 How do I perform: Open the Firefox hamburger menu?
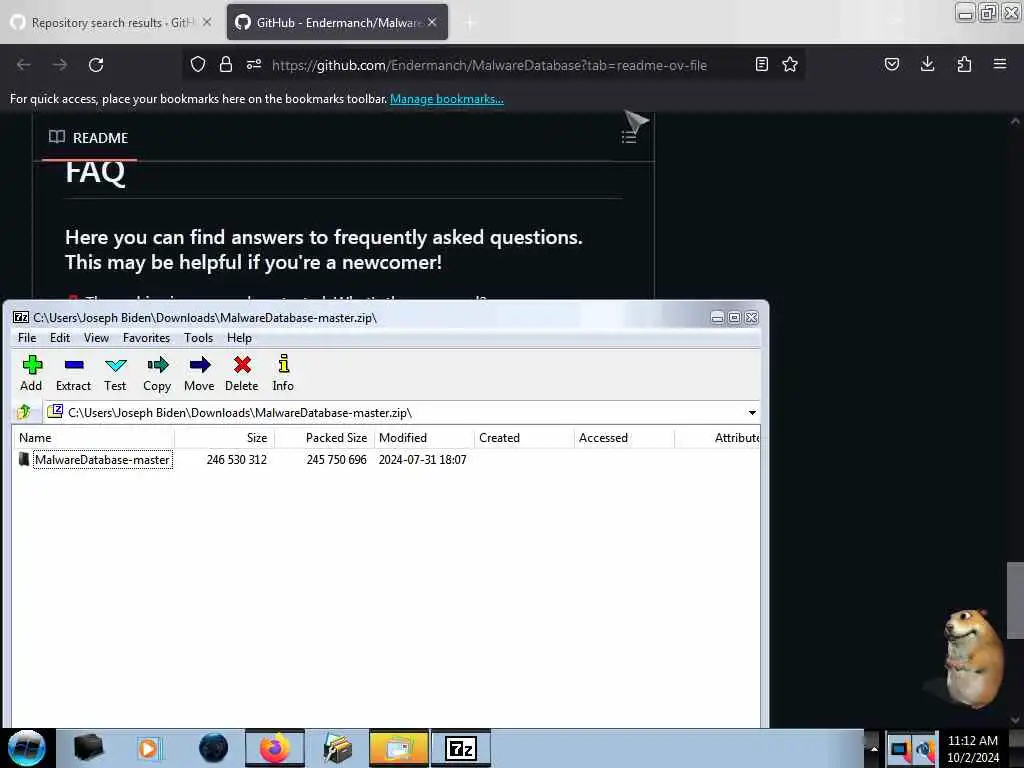[x=1000, y=64]
